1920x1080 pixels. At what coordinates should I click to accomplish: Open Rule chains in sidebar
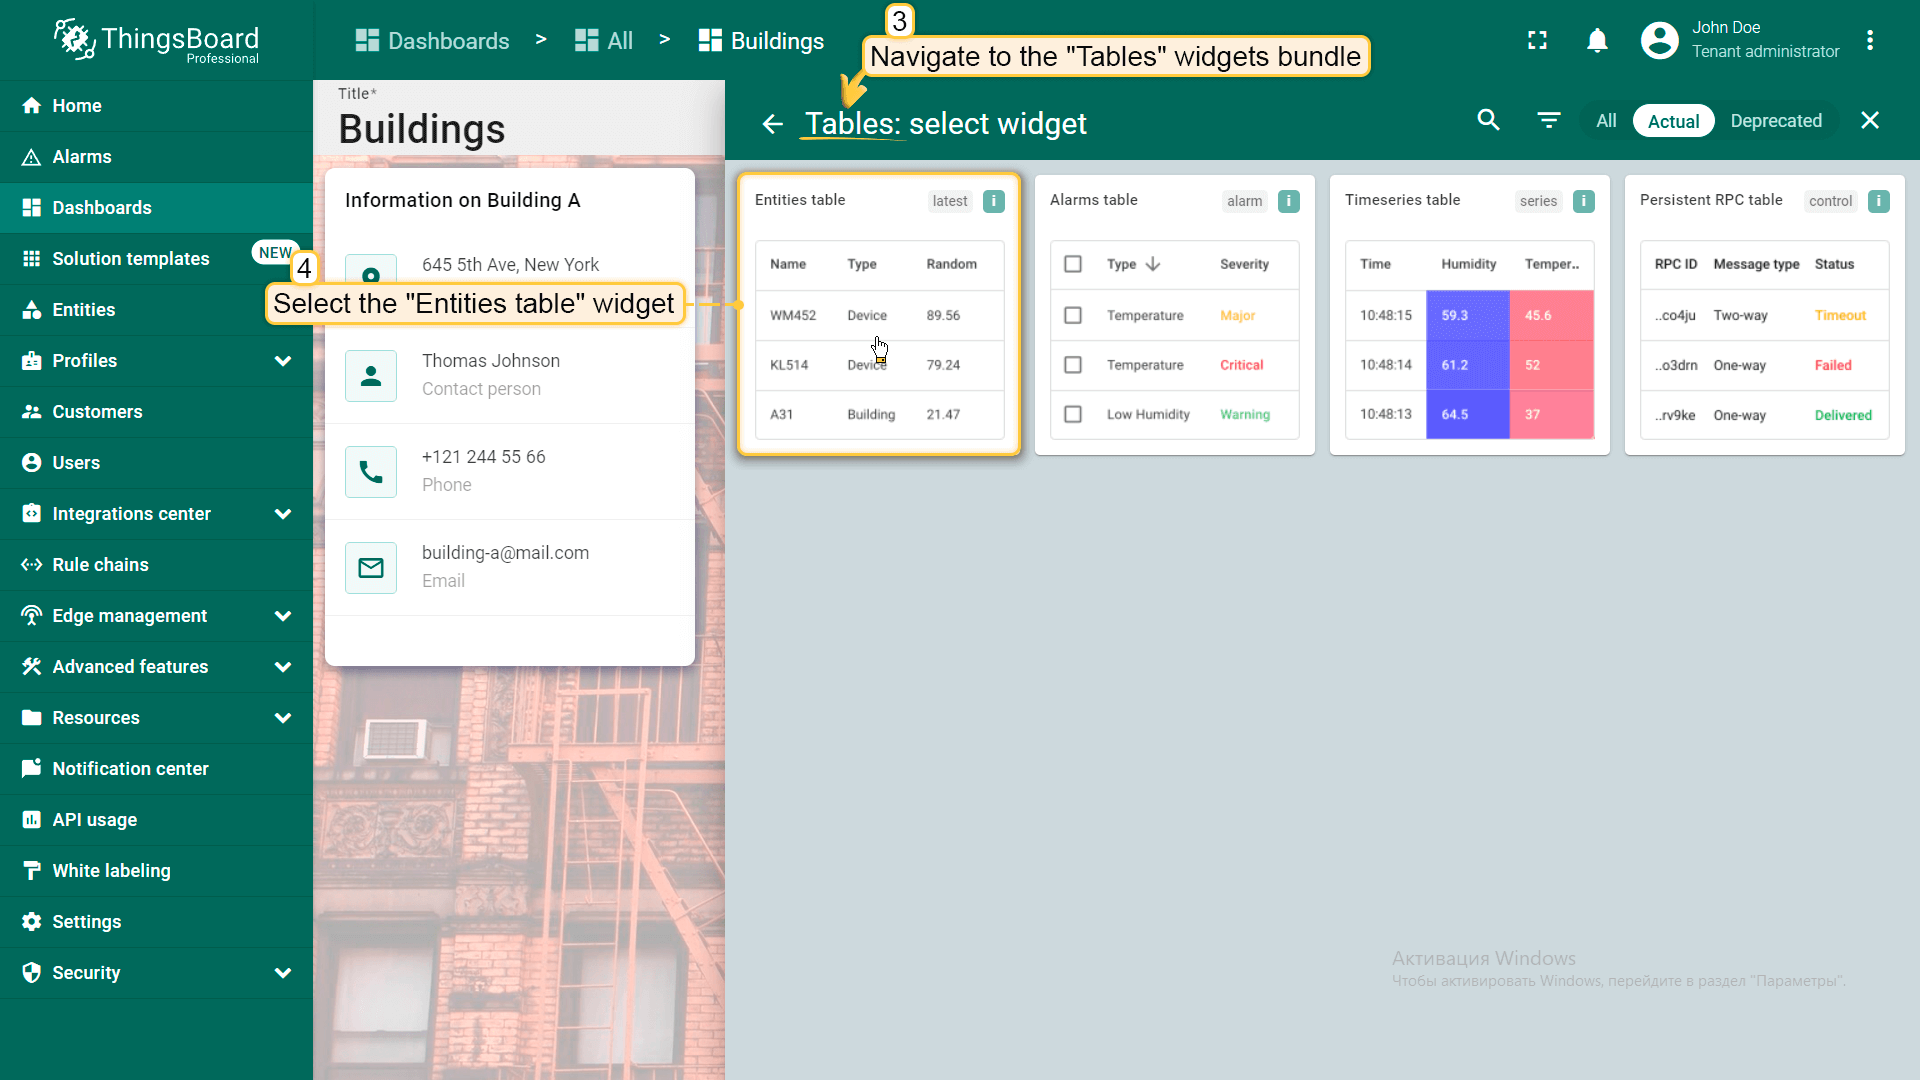pos(100,565)
